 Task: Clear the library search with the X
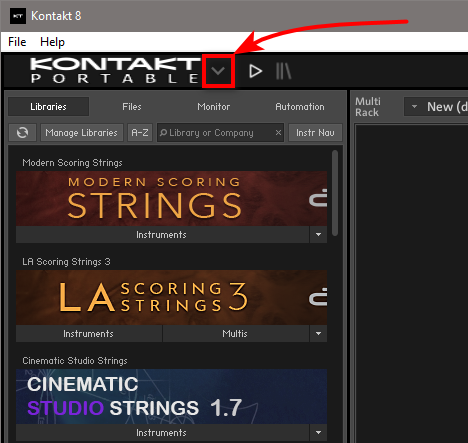click(278, 133)
